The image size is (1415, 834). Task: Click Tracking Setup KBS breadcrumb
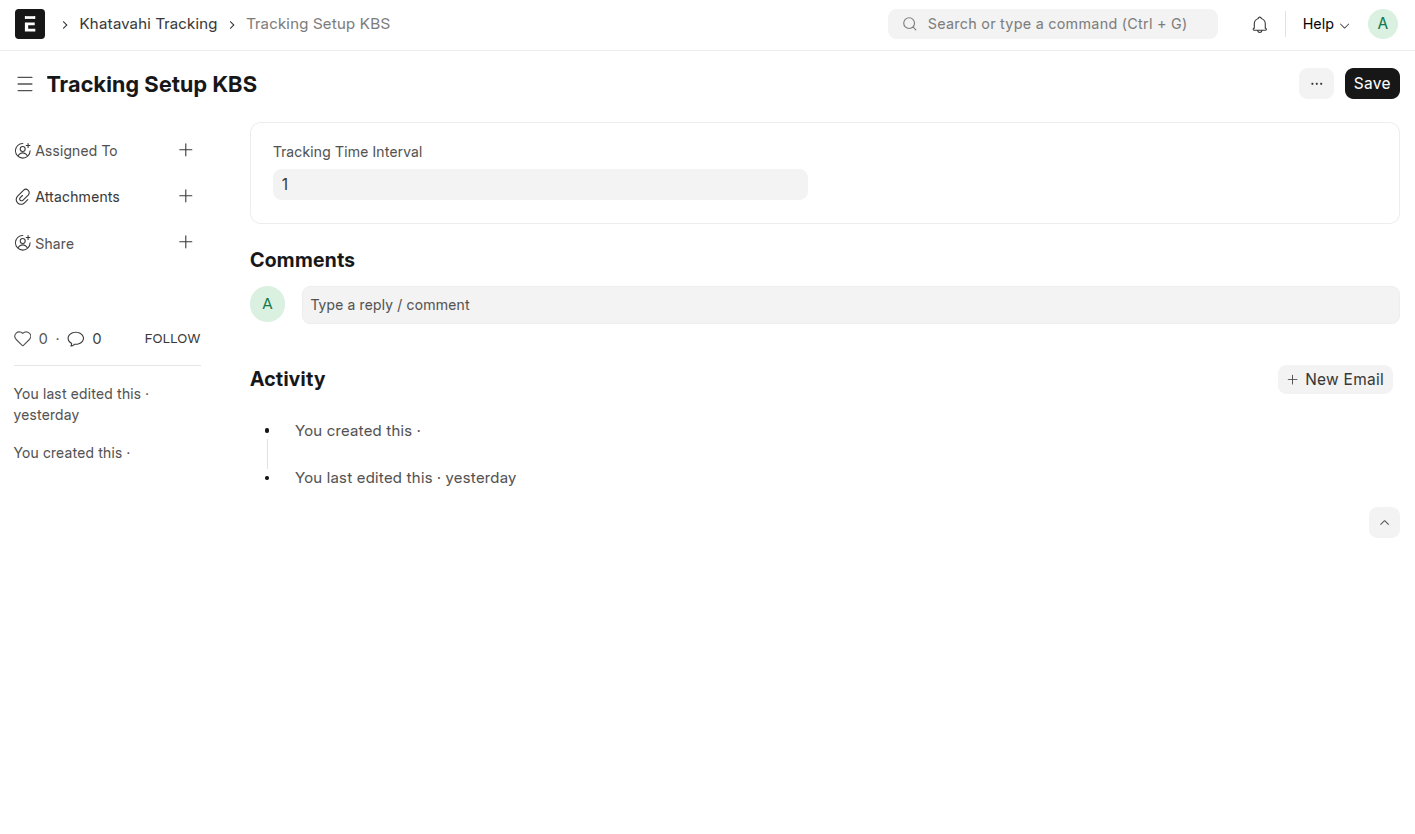tap(318, 24)
